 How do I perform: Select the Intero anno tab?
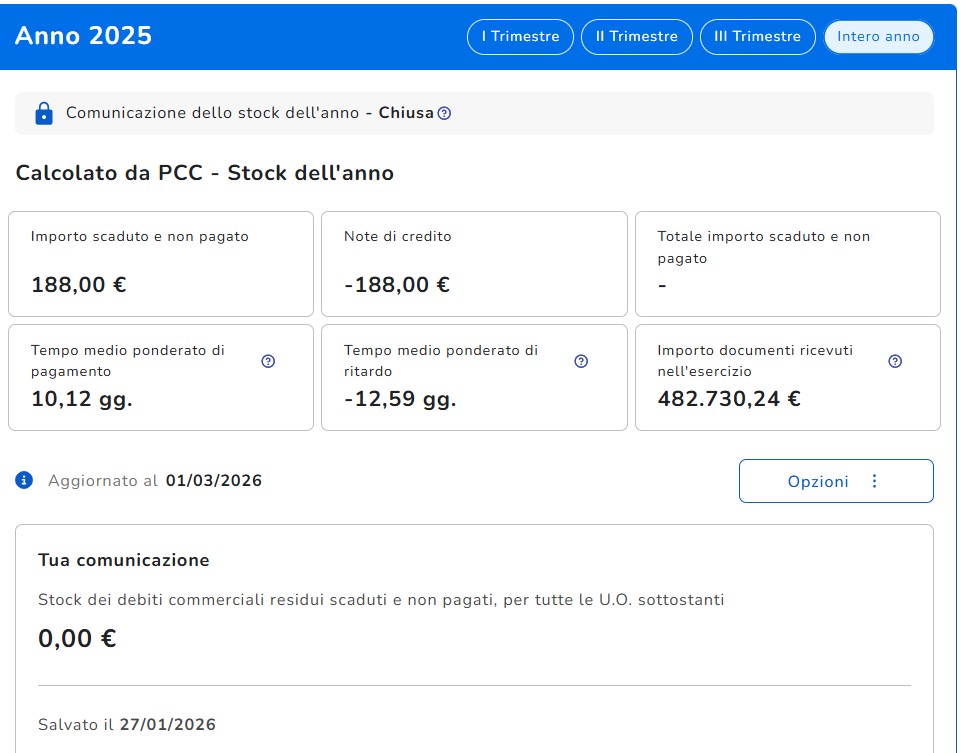[x=878, y=37]
